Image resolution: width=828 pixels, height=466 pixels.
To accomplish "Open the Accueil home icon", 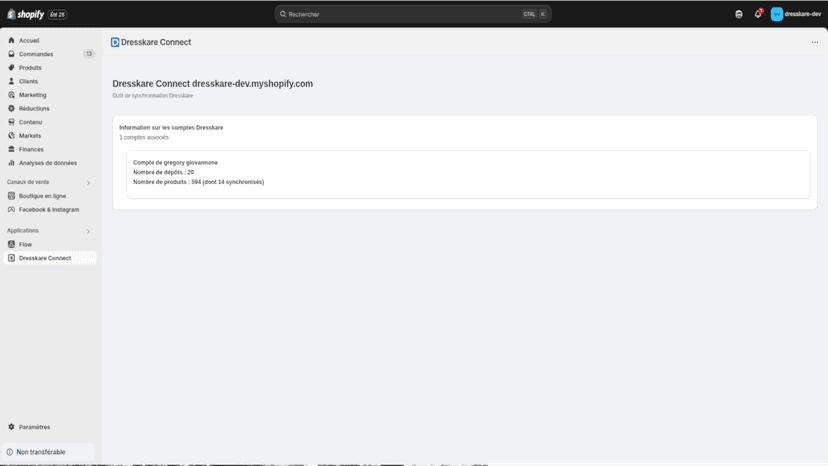I will click(x=11, y=40).
